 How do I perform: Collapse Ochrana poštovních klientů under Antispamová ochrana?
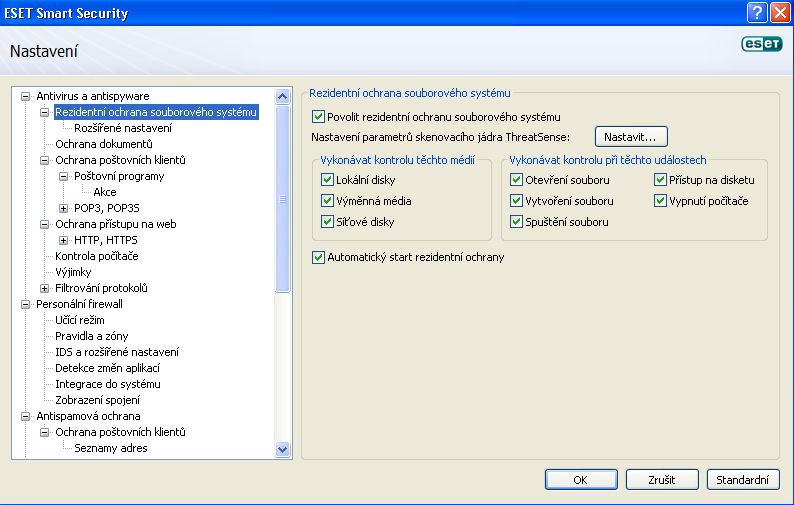(x=45, y=433)
